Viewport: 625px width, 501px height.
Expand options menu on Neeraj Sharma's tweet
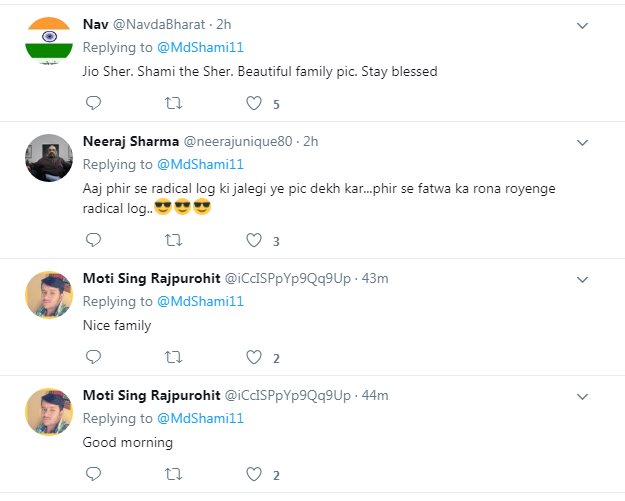pyautogui.click(x=584, y=142)
